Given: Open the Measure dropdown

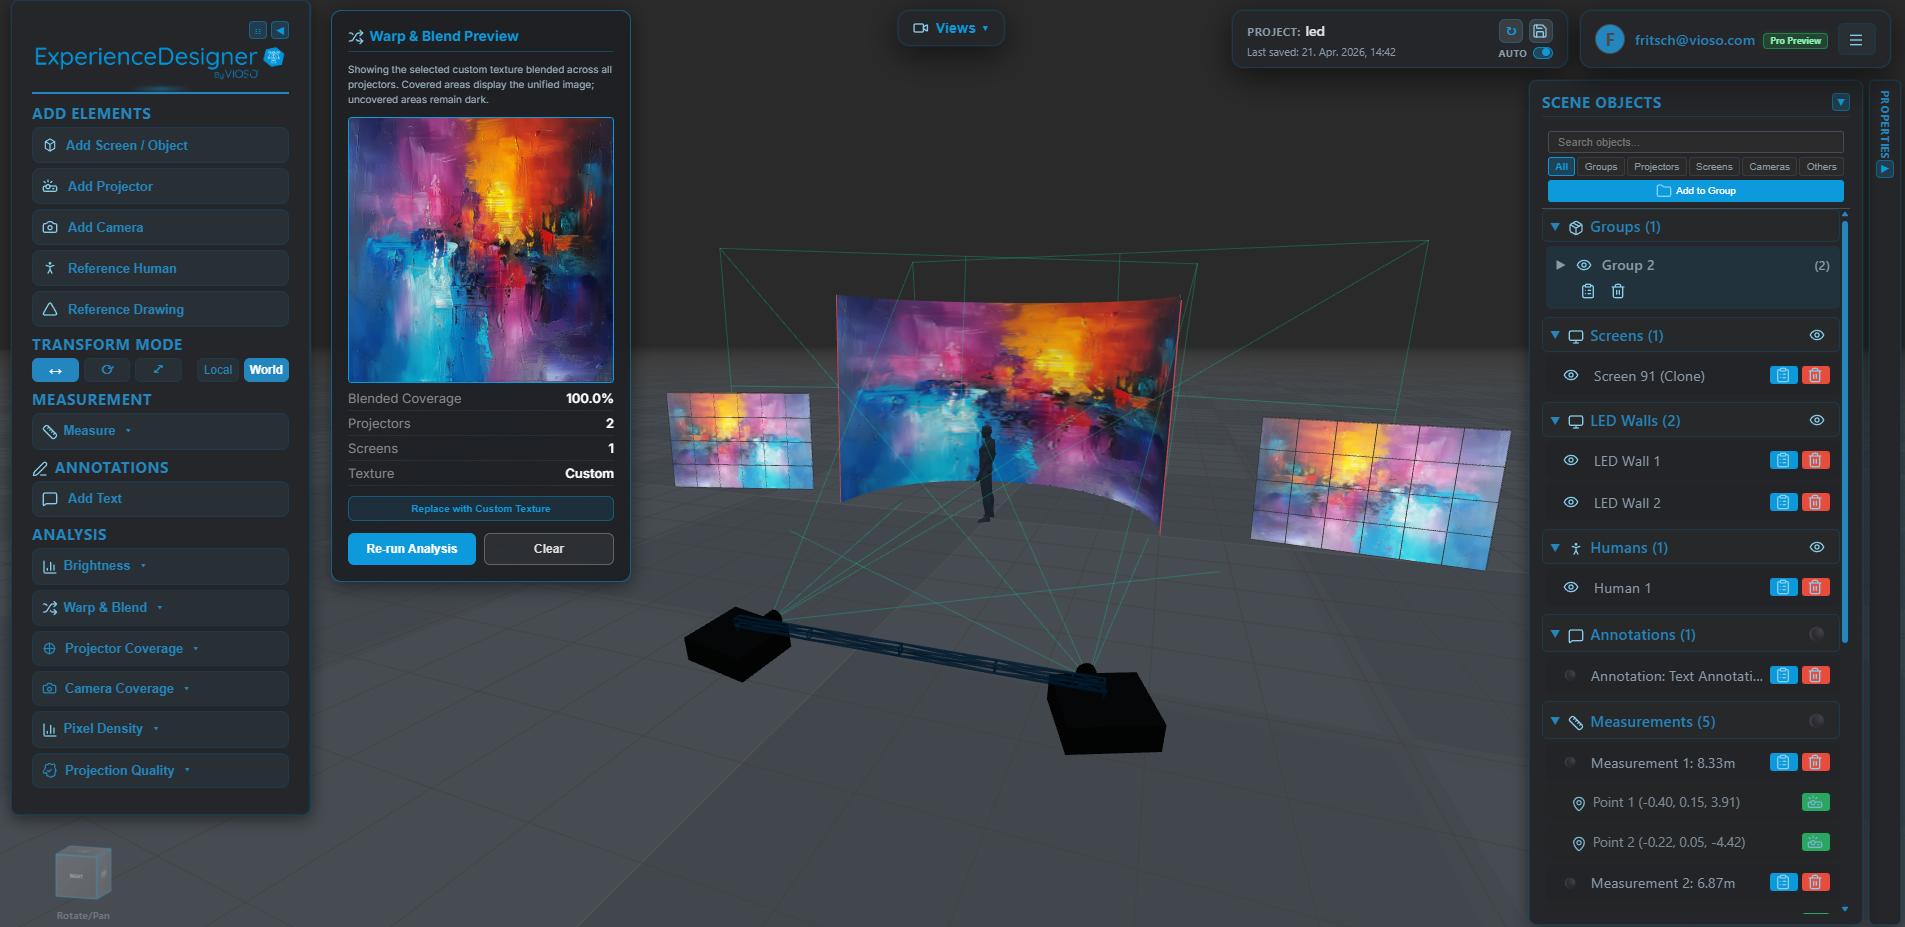Looking at the screenshot, I should point(127,431).
